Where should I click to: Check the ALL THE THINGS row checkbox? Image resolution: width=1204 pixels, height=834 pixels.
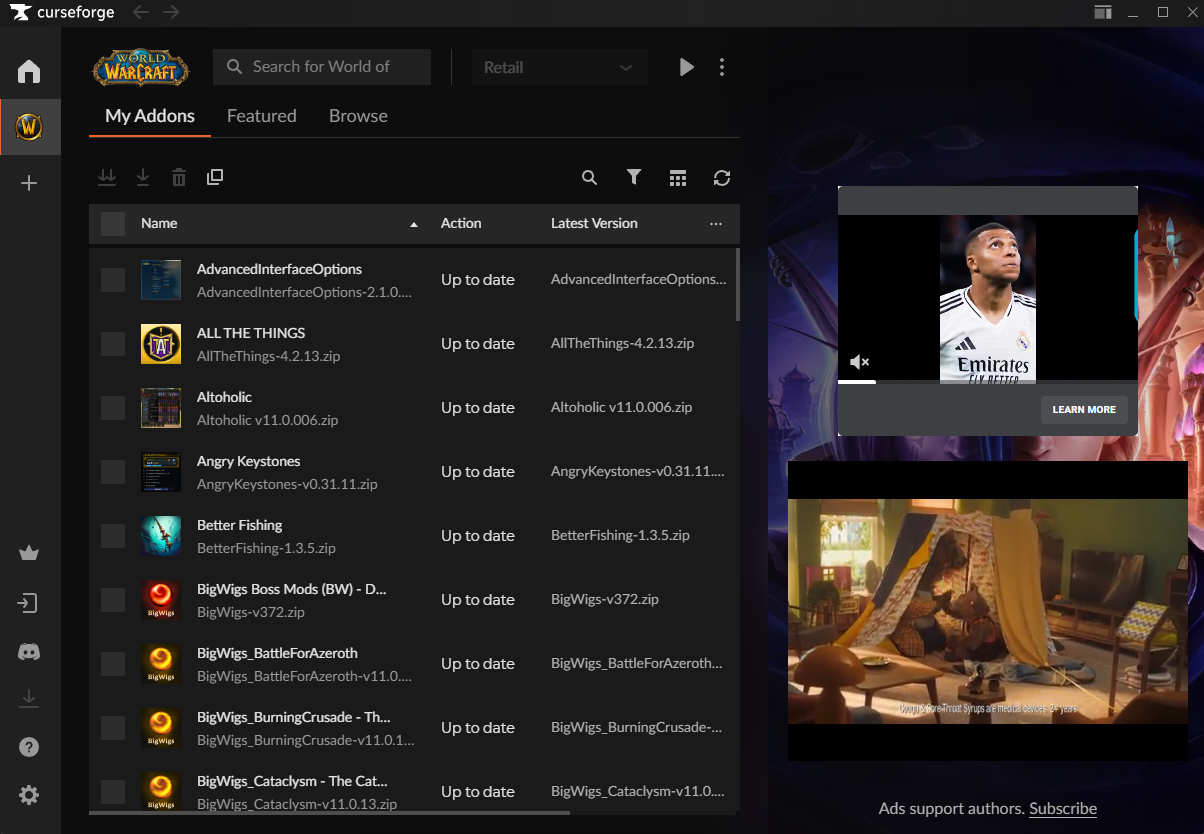[x=113, y=344]
